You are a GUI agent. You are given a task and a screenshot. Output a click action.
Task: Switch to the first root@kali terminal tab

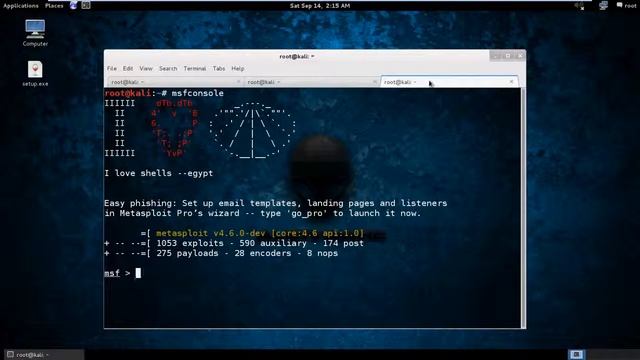click(176, 82)
